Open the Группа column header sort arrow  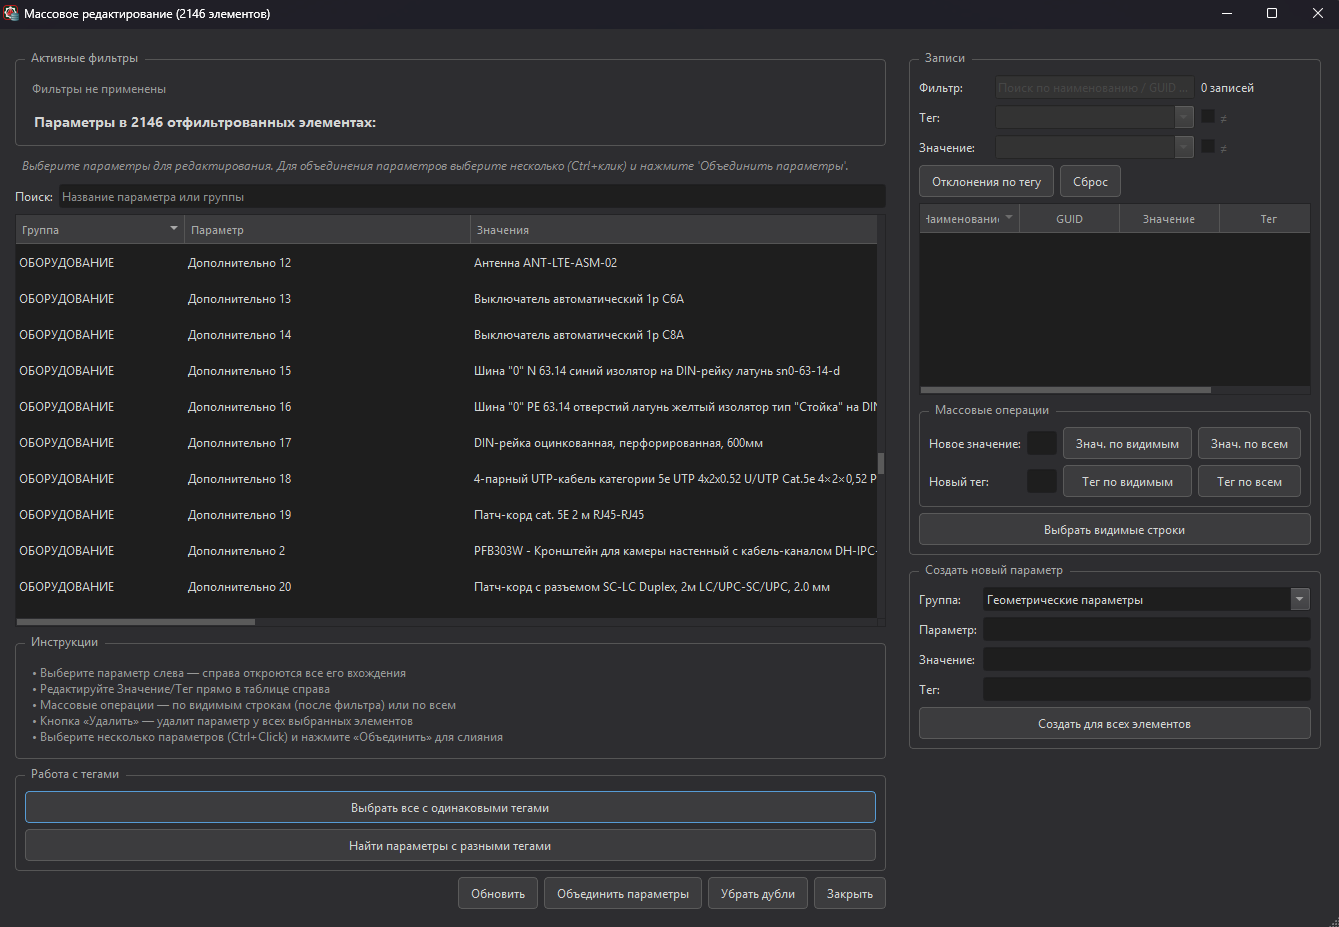pyautogui.click(x=174, y=229)
